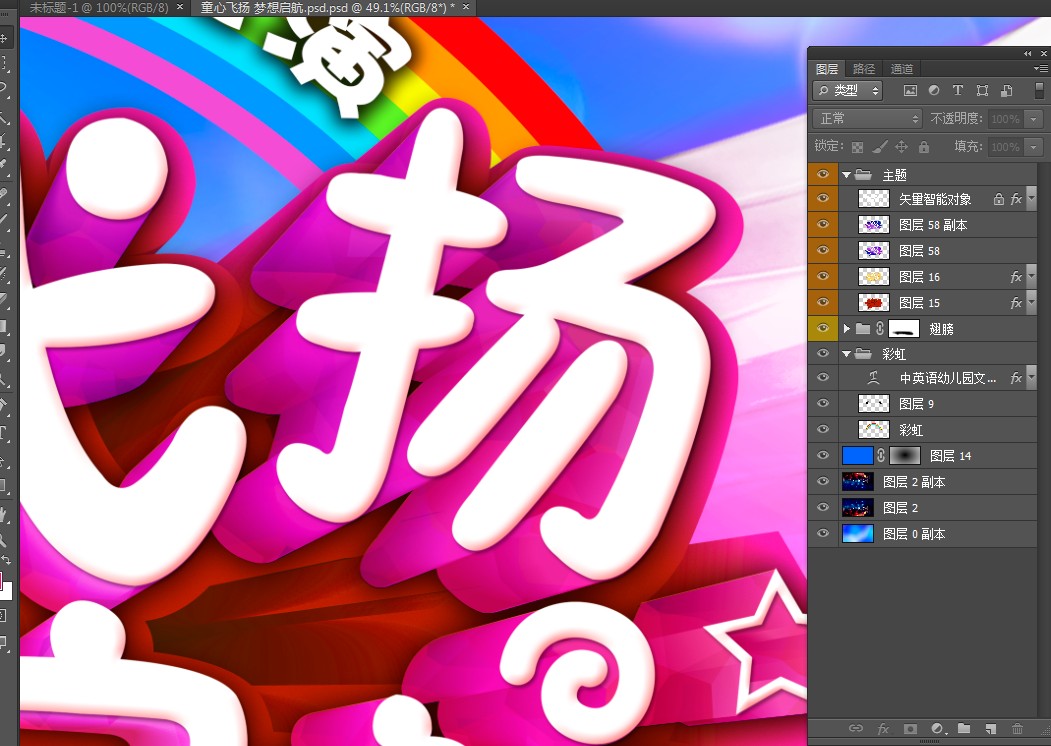1051x746 pixels.
Task: Click the link layers icon at panel bottom
Action: click(856, 729)
